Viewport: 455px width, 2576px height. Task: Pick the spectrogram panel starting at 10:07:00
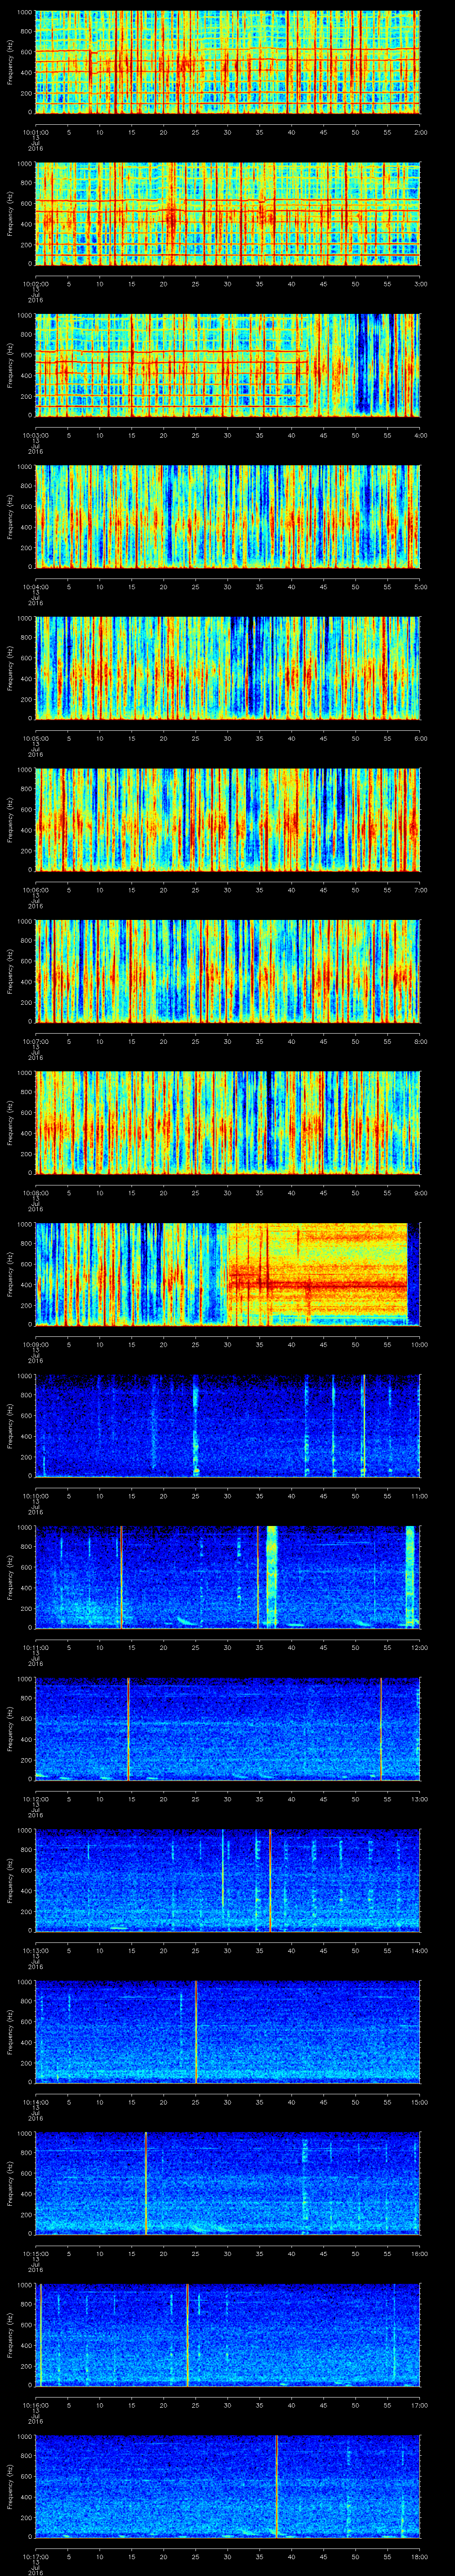click(x=228, y=971)
